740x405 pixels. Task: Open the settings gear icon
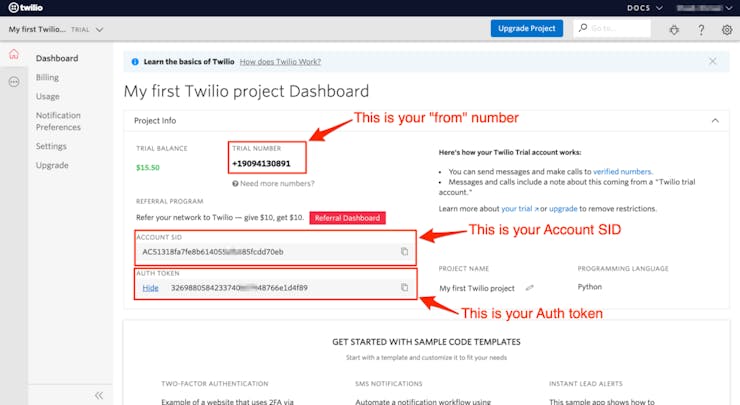pyautogui.click(x=727, y=30)
